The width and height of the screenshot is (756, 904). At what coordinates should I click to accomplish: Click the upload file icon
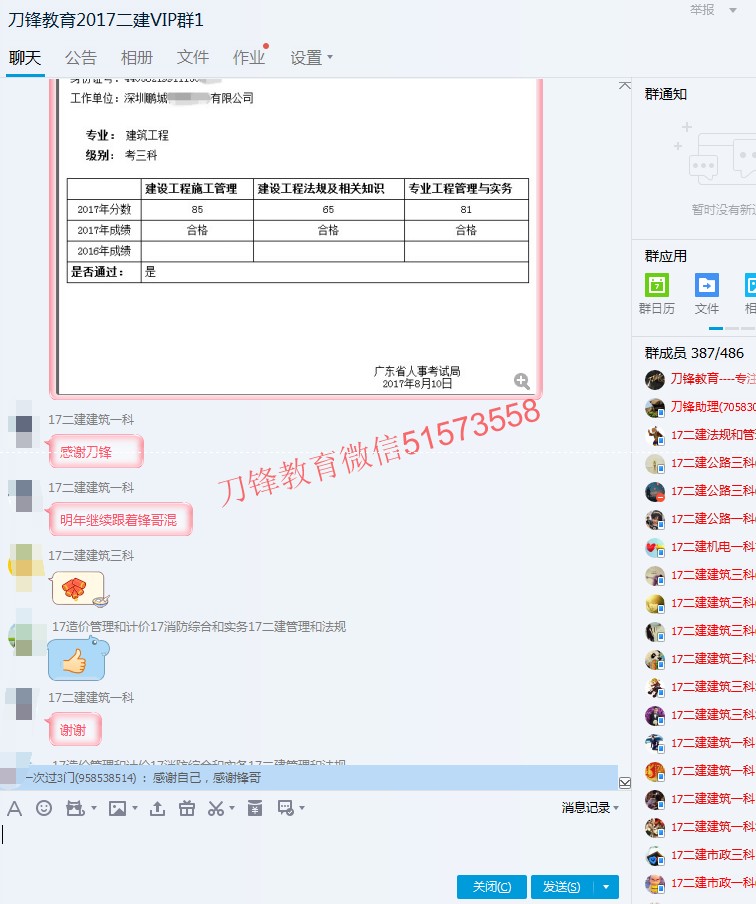(x=157, y=808)
